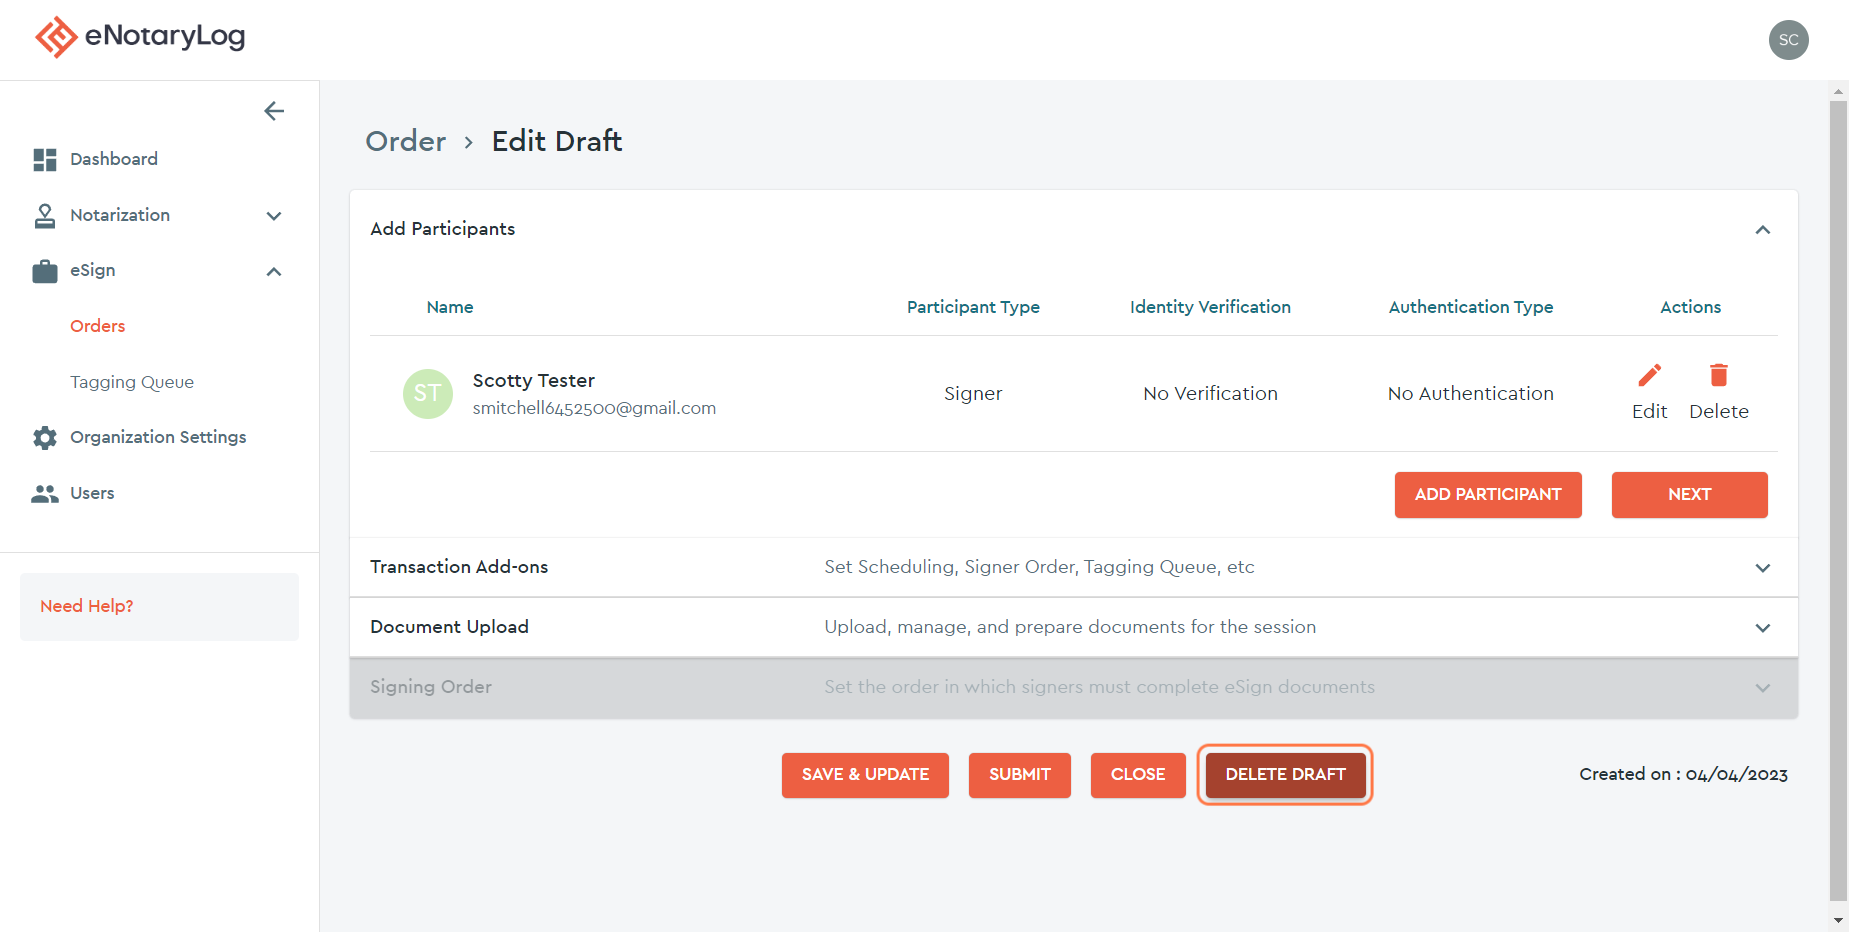Click the Order breadcrumb link
This screenshot has height=932, width=1849.
(406, 141)
